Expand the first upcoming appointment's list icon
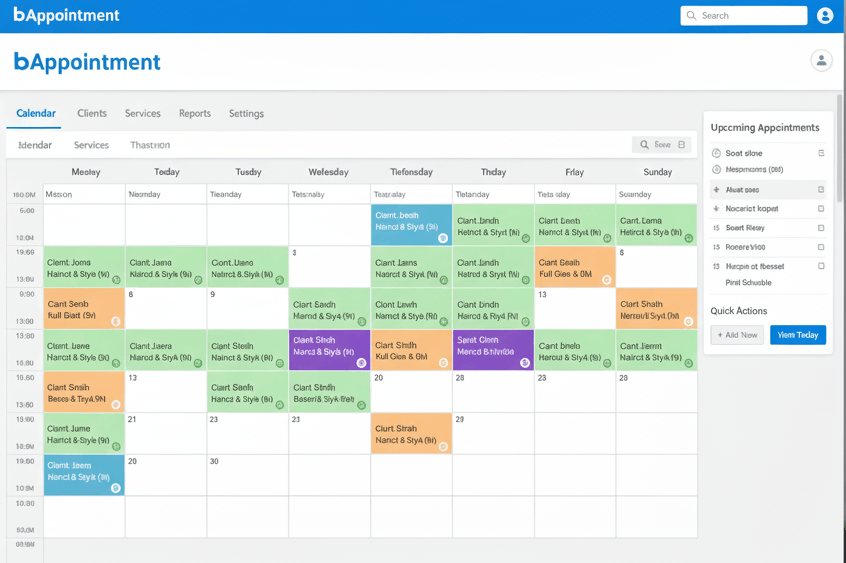Viewport: 846px width, 563px height. pos(821,154)
